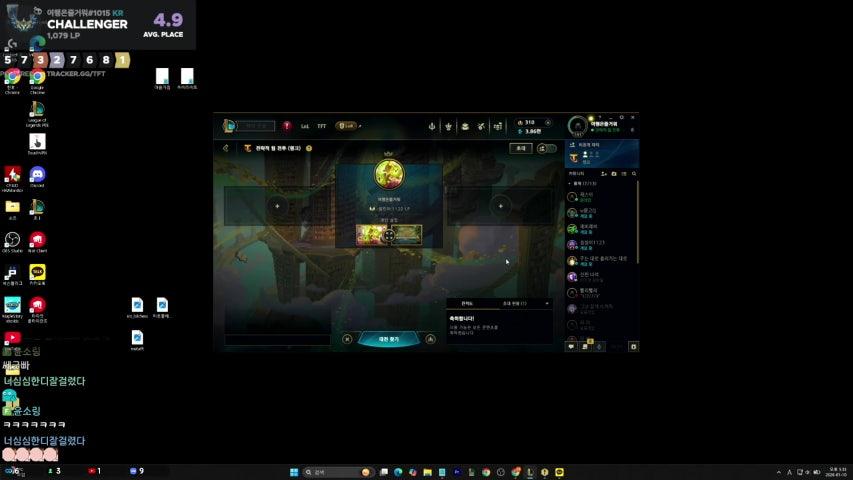
Task: Collapse the chat panel with the arrow
Action: tap(547, 304)
